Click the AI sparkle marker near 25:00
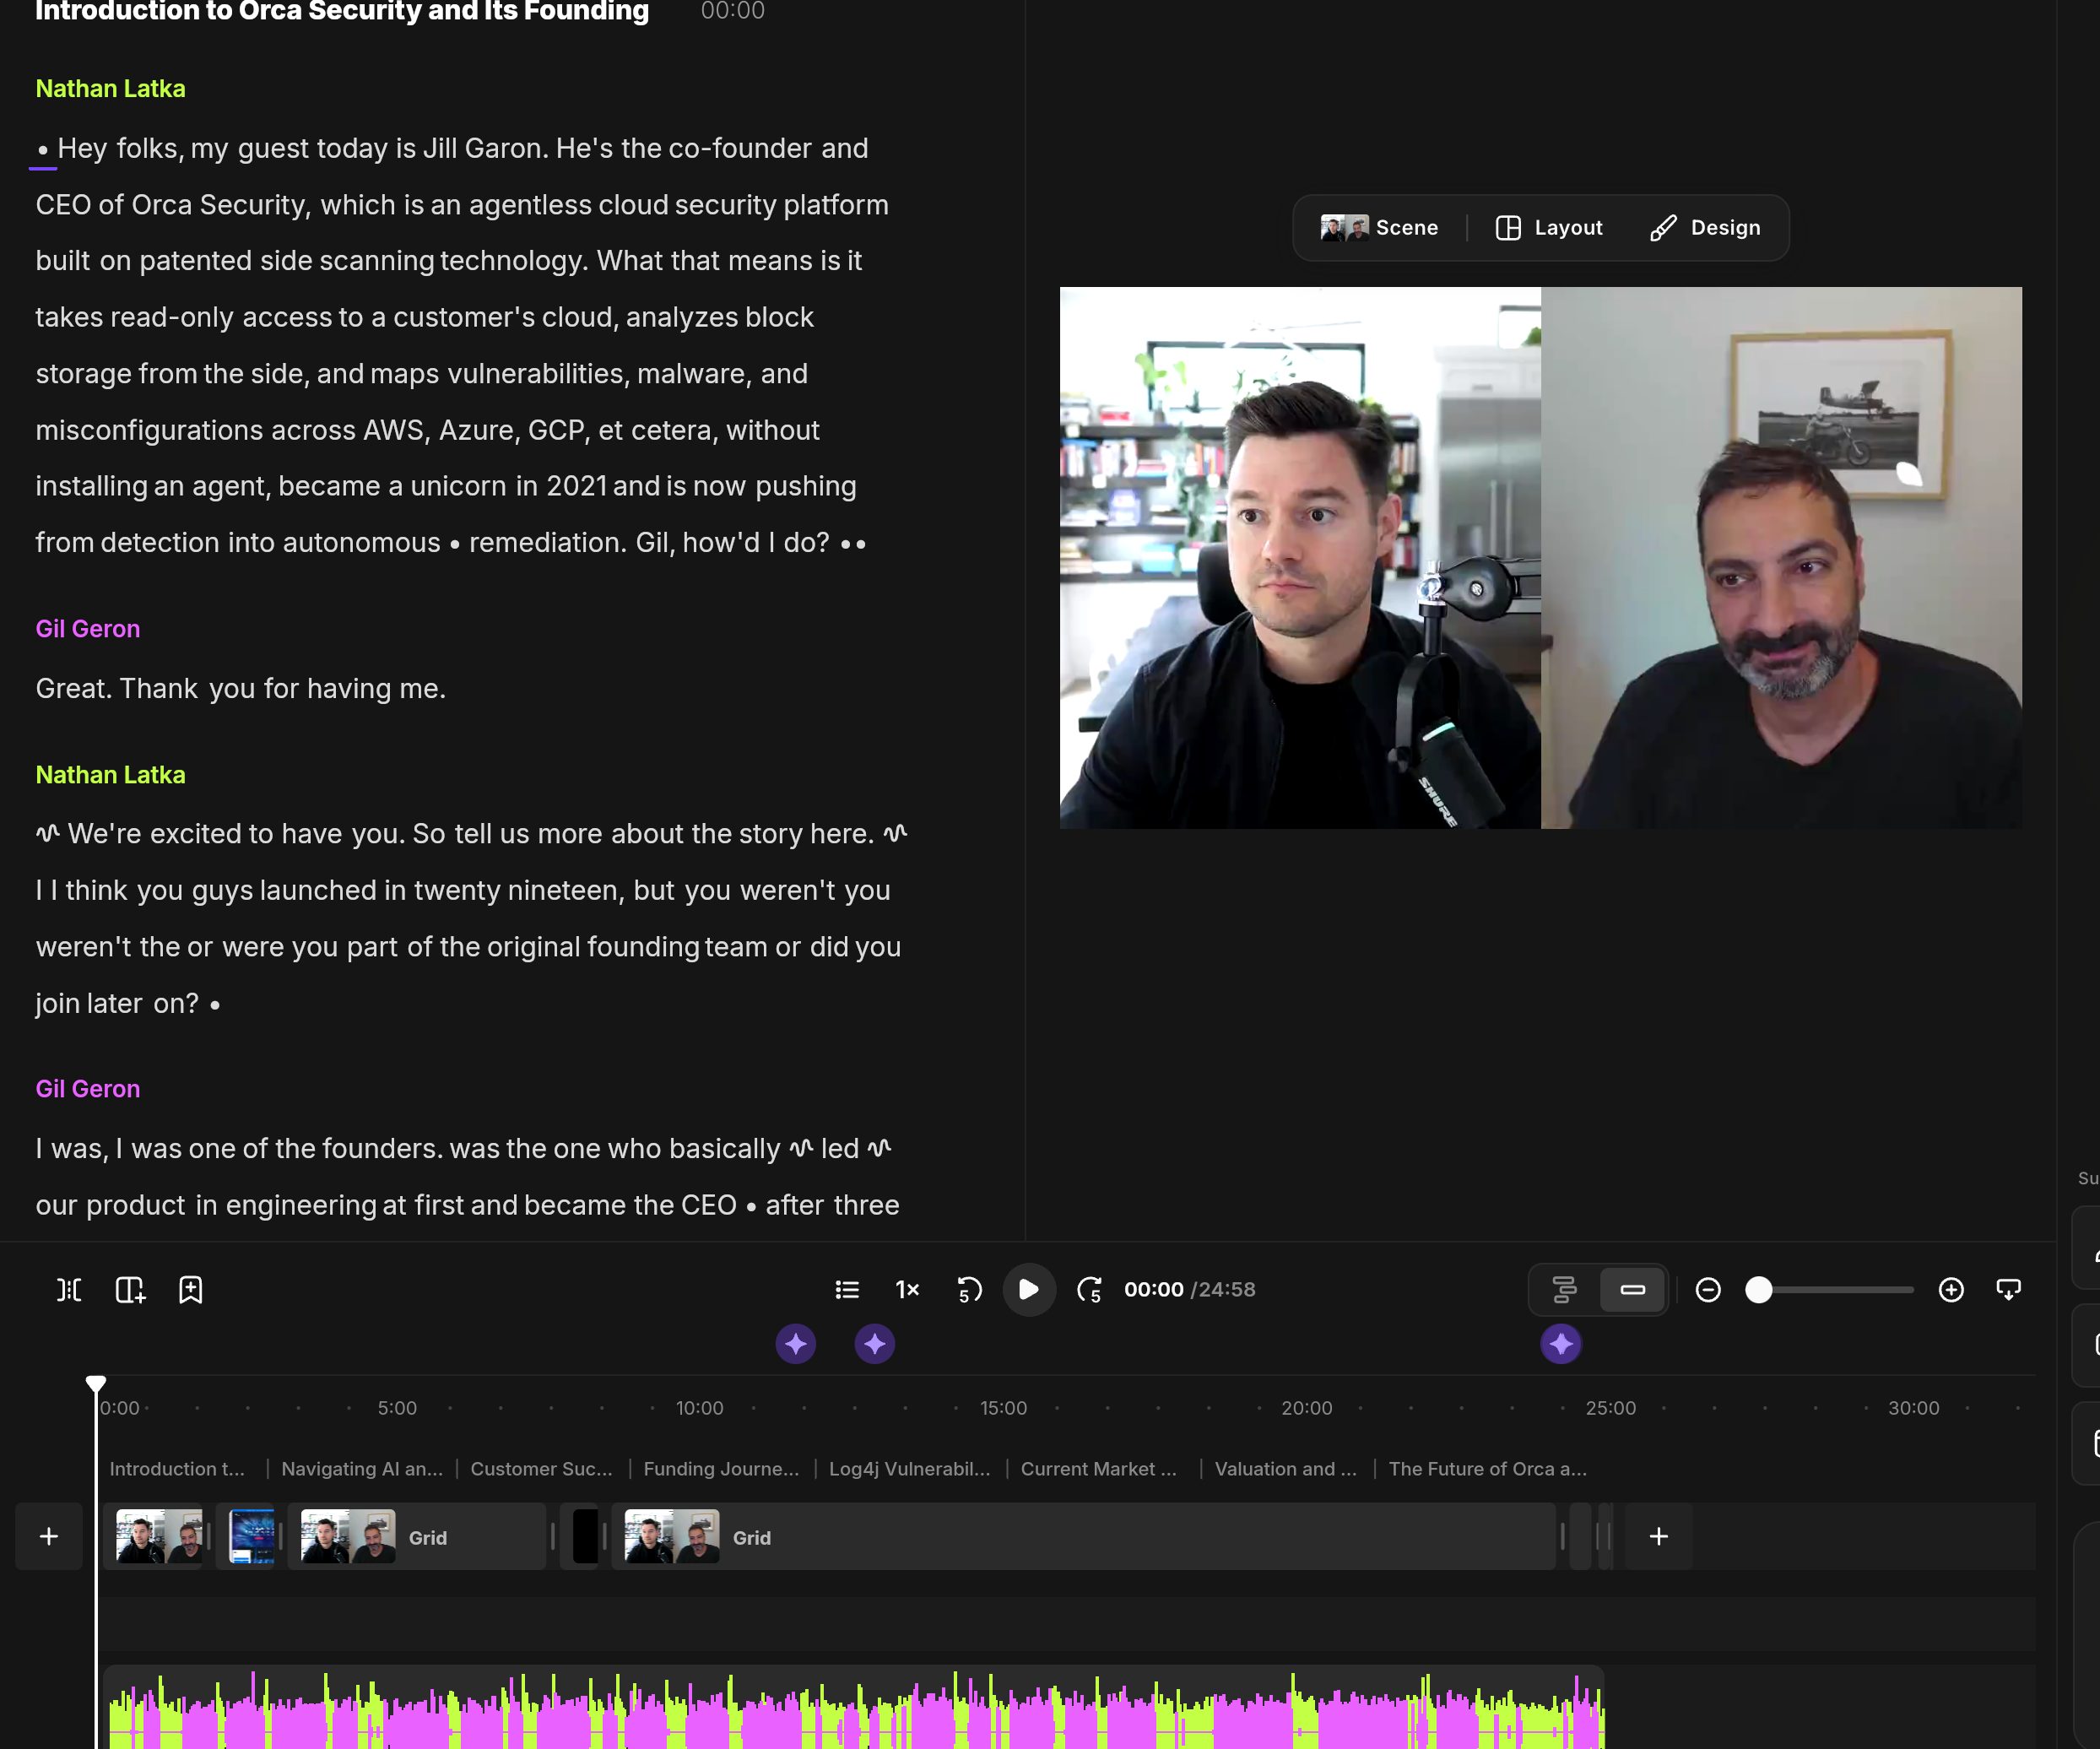2100x1749 pixels. (1561, 1344)
